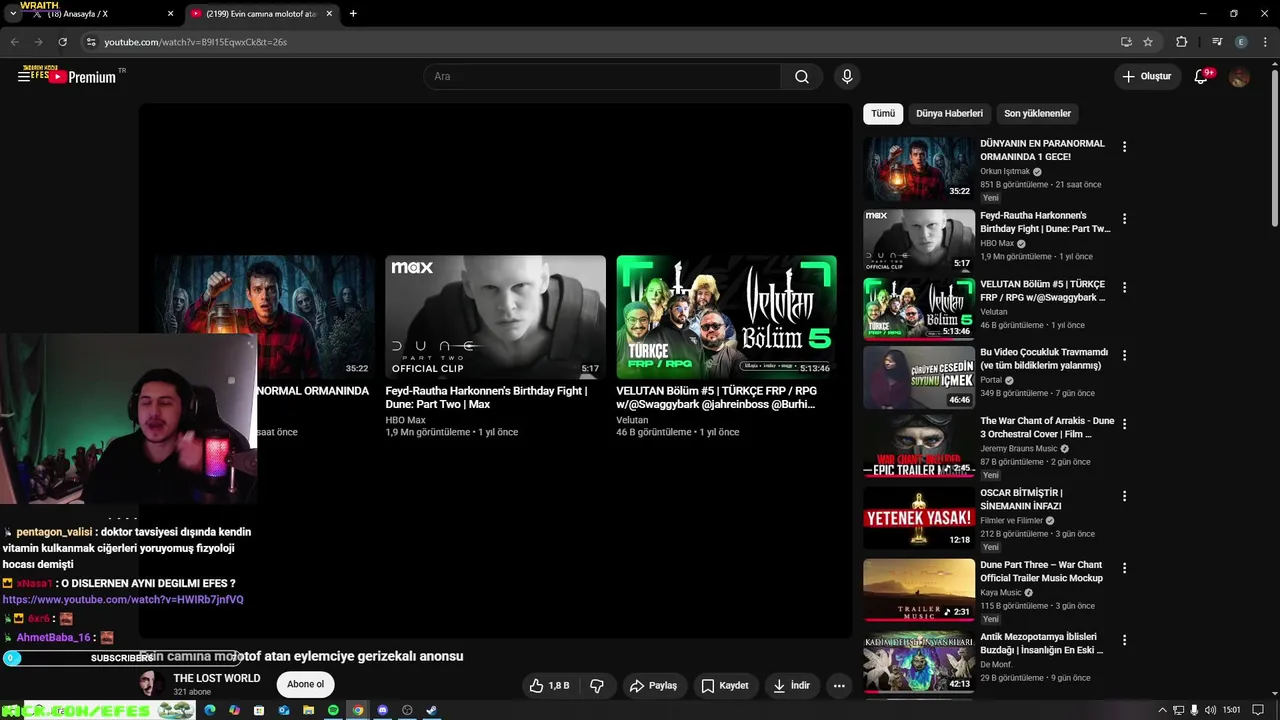Screen dimensions: 1280x720
Task: Open Dune endscreen Birthday Fight thumbnail
Action: 496,317
